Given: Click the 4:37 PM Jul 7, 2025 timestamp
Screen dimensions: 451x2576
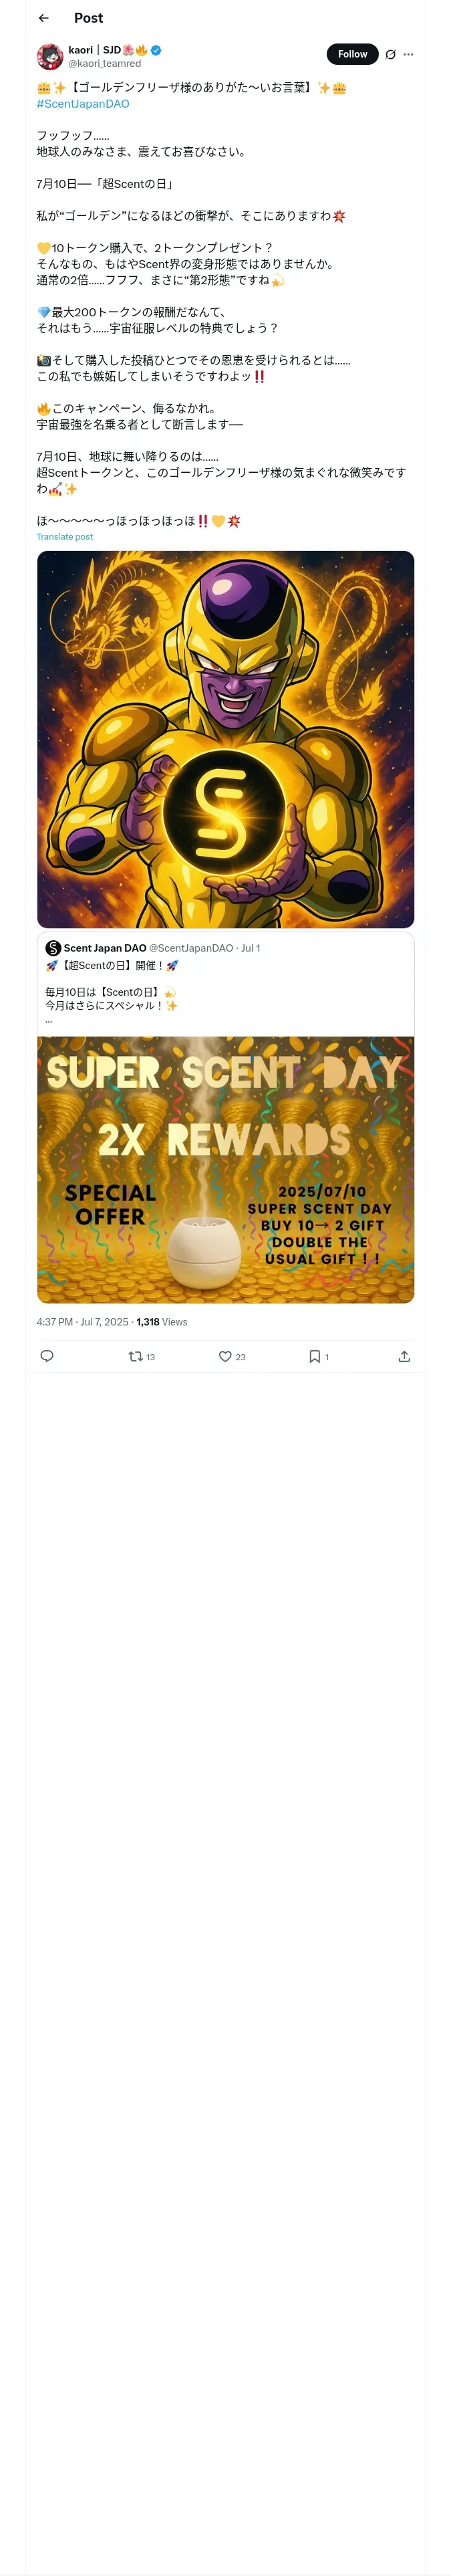Looking at the screenshot, I should 82,1322.
